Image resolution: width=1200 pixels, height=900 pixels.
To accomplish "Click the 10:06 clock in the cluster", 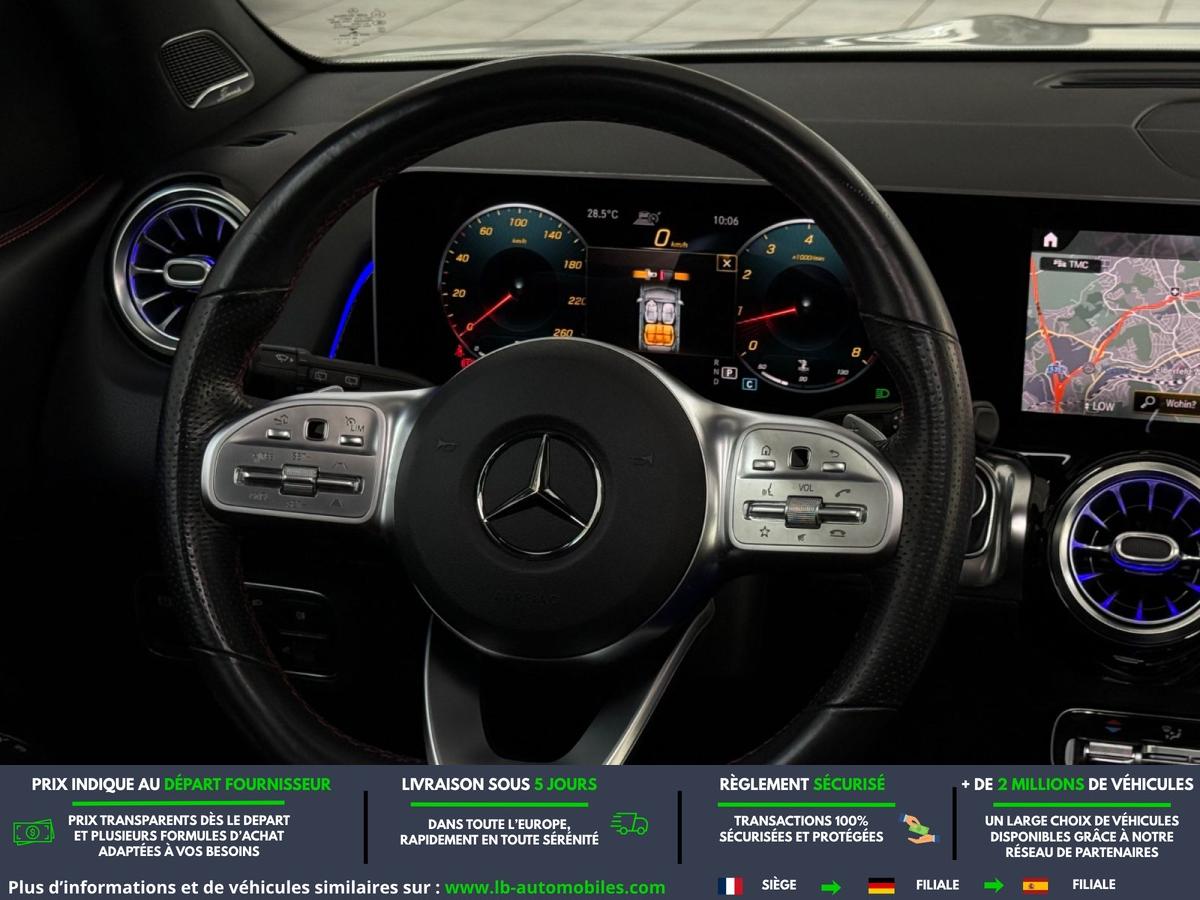I will coord(726,221).
